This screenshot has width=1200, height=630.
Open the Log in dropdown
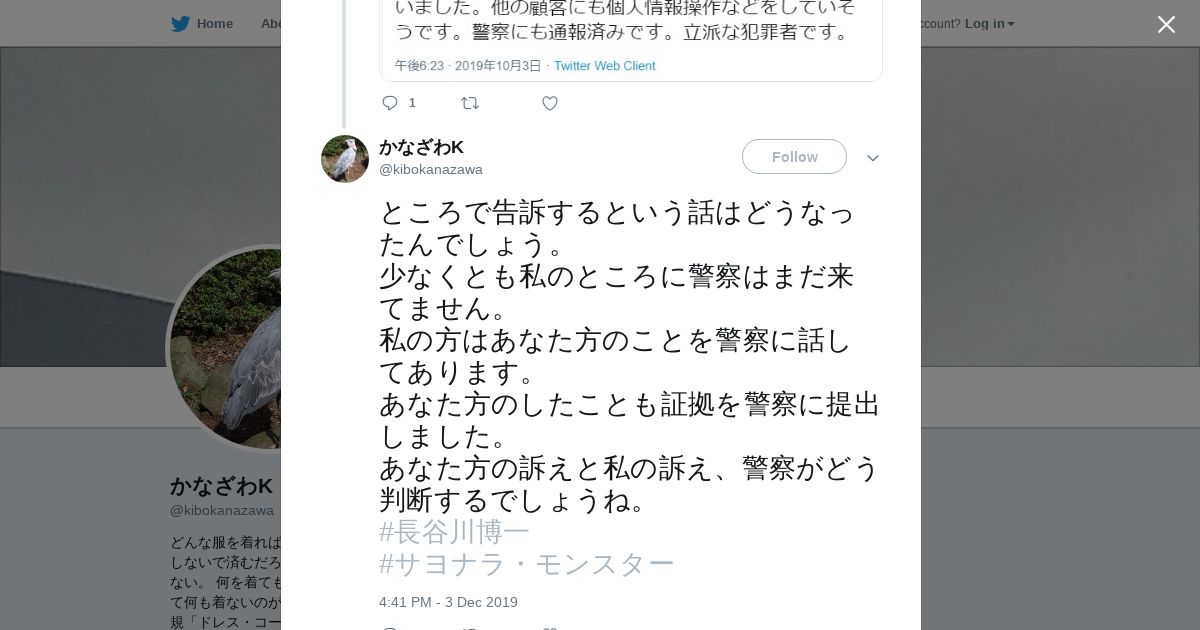point(989,24)
